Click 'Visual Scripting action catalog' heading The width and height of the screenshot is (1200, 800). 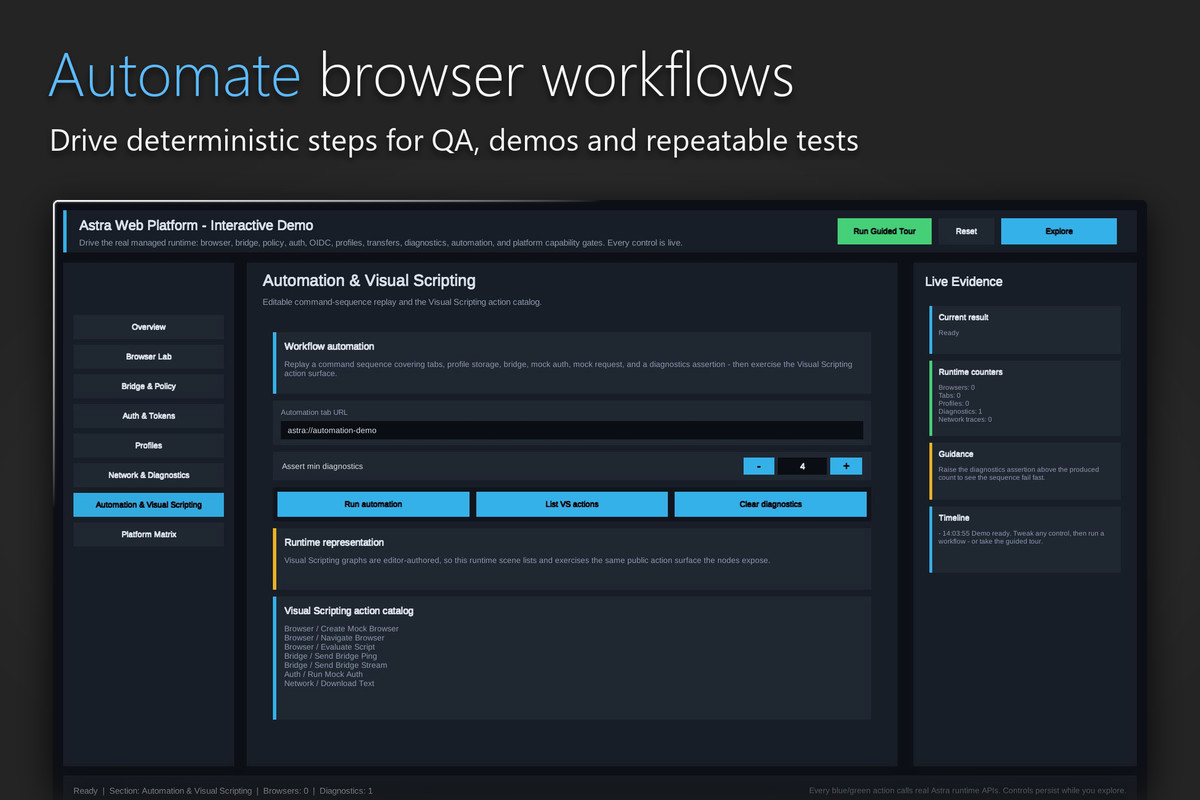349,610
